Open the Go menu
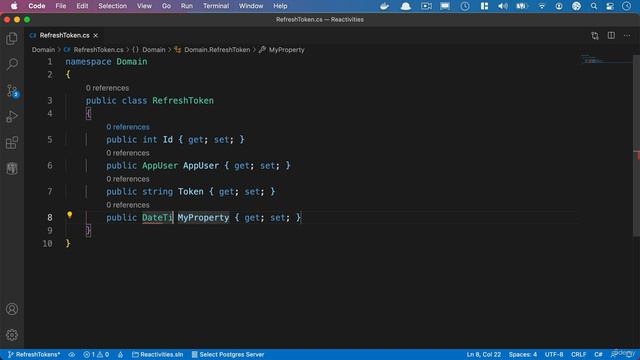This screenshot has height=360, width=640. [x=166, y=6]
